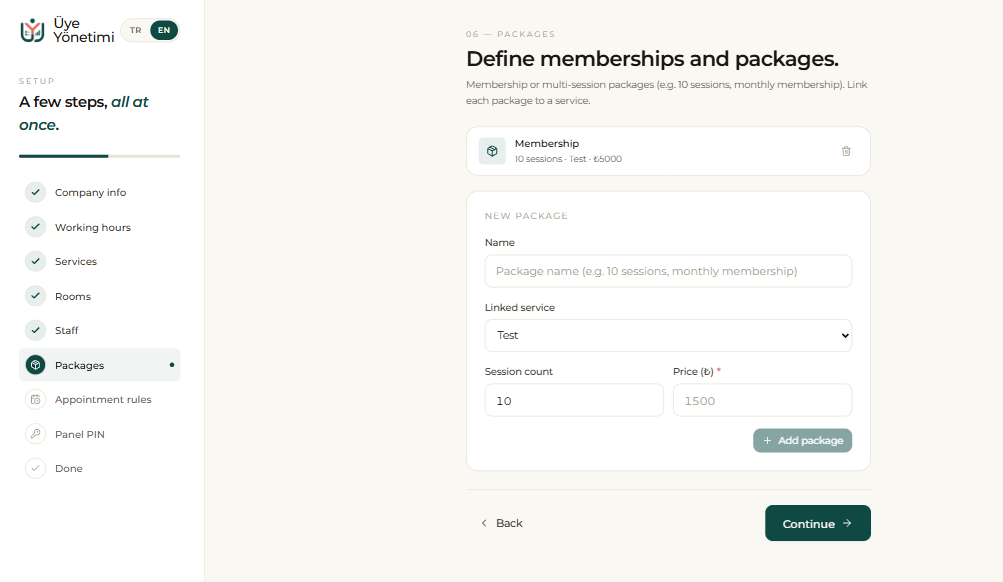The image size is (1003, 582).
Task: Click the Back chevron icon
Action: [x=484, y=523]
